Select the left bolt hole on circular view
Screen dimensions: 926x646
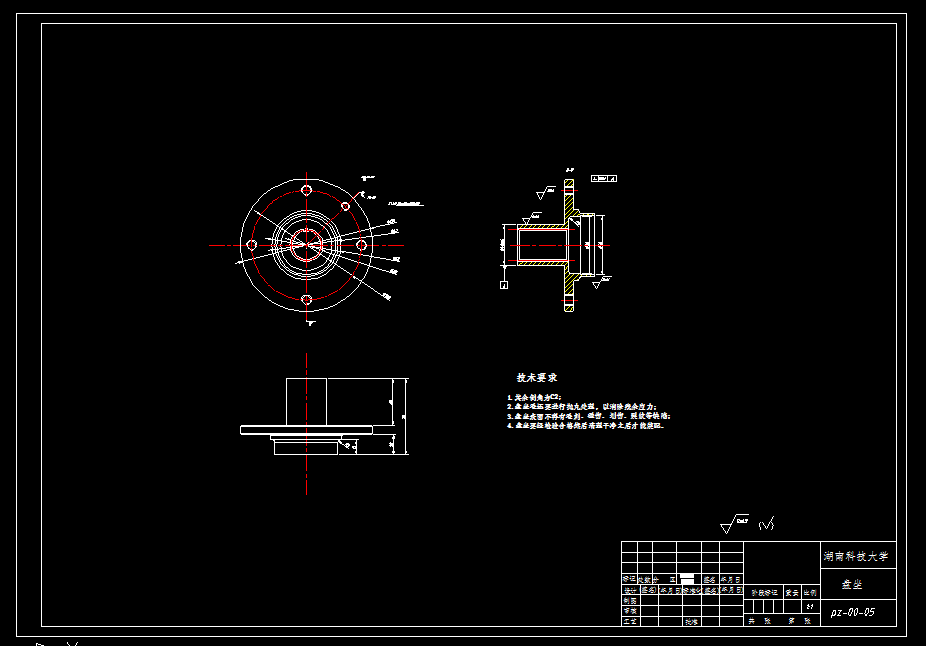point(252,244)
